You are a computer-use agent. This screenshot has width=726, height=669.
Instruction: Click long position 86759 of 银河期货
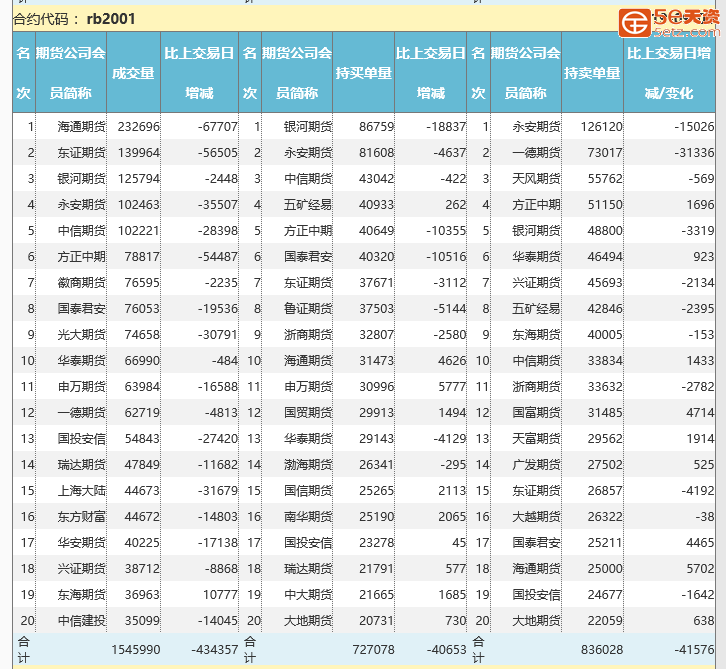point(376,126)
